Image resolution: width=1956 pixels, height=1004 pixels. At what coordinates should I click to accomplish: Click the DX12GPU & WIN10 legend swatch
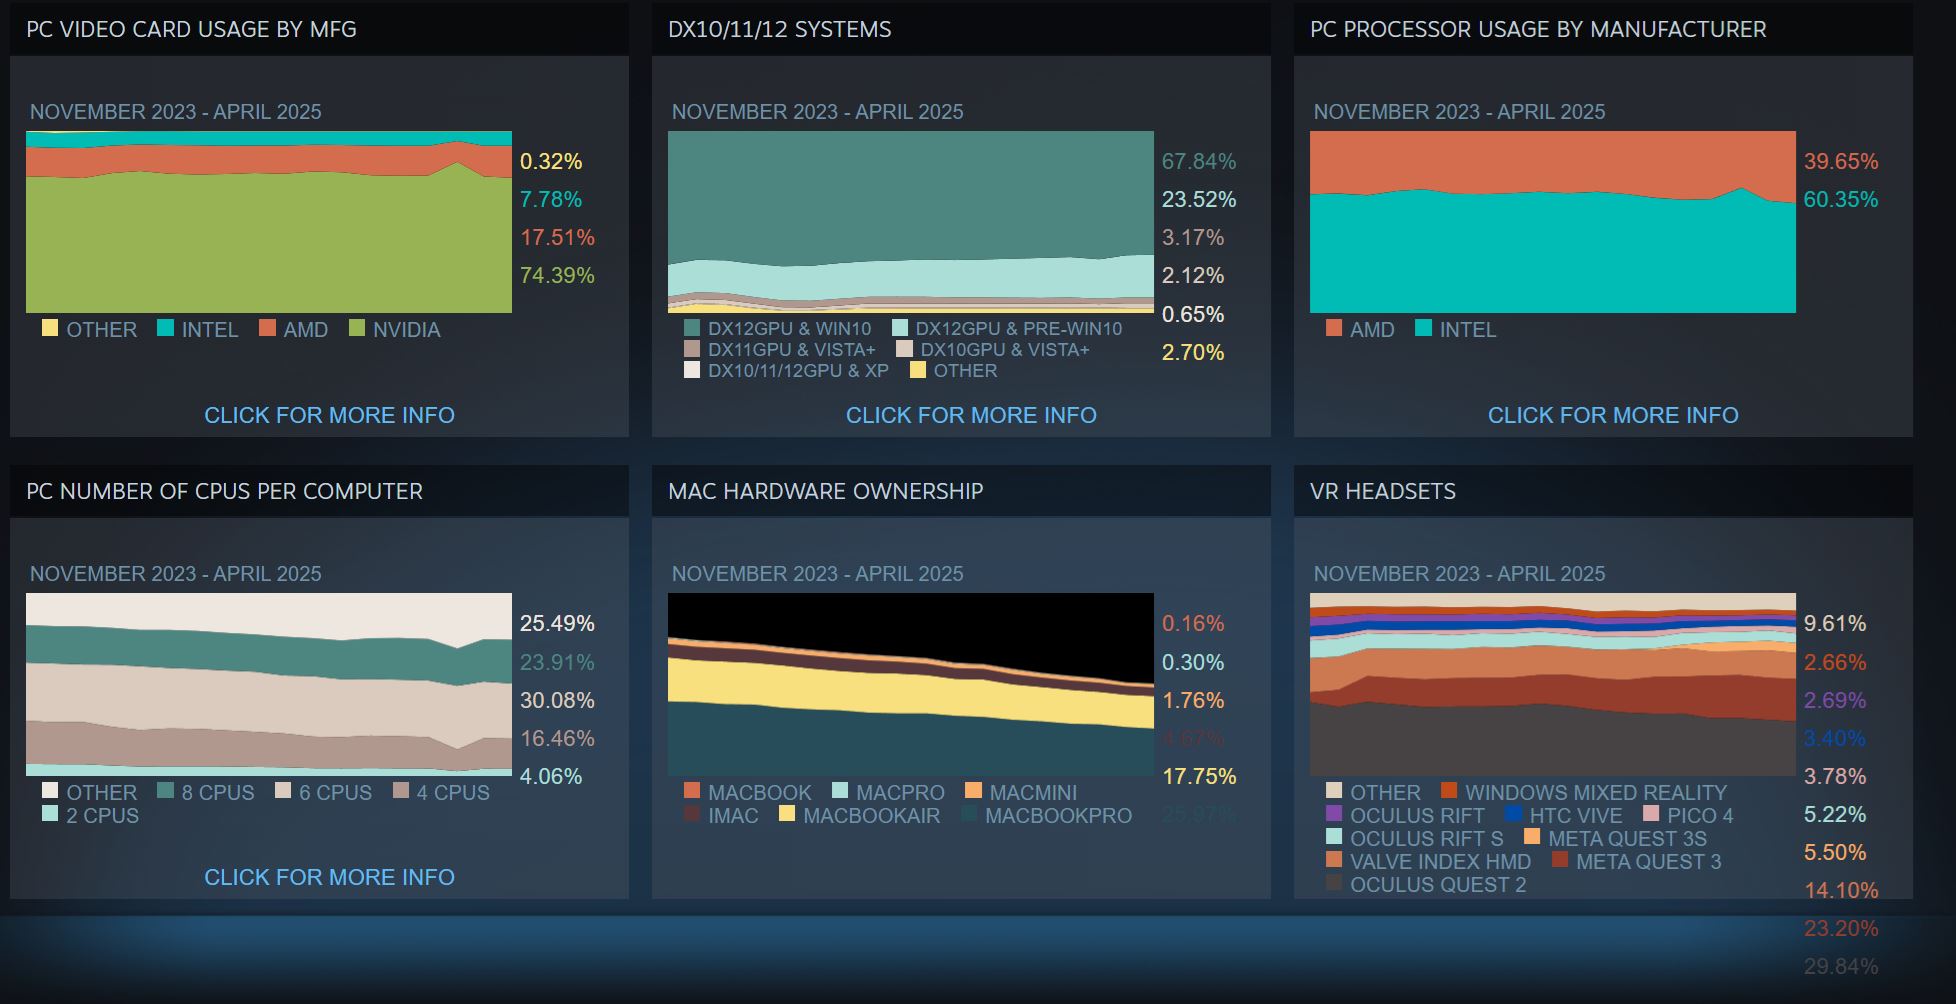pyautogui.click(x=692, y=327)
